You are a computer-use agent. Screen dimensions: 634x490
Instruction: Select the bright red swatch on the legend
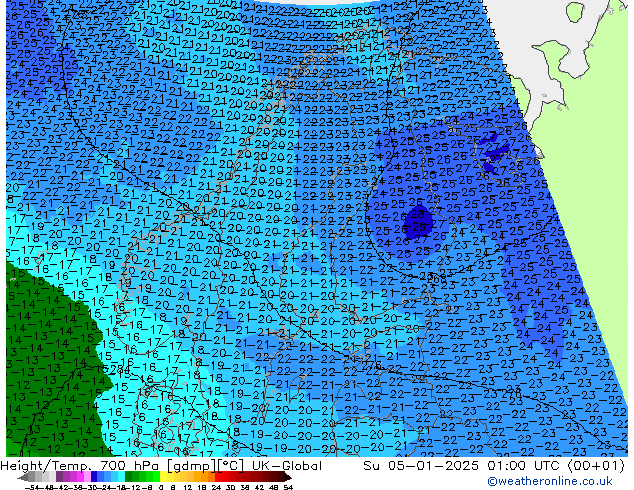pos(218,477)
